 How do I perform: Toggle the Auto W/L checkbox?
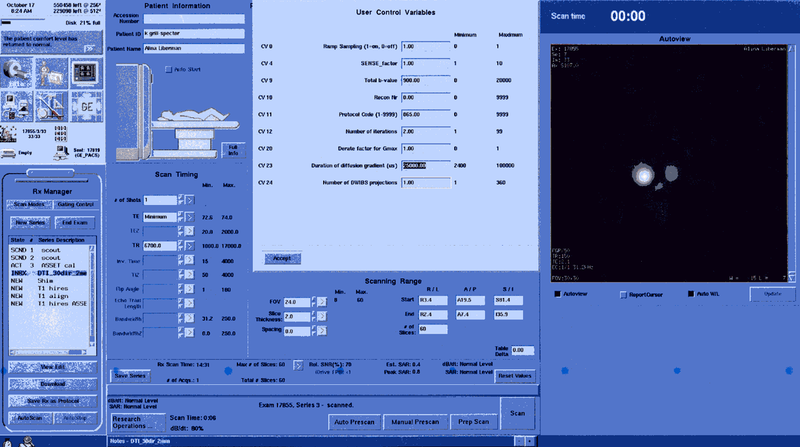[690, 294]
